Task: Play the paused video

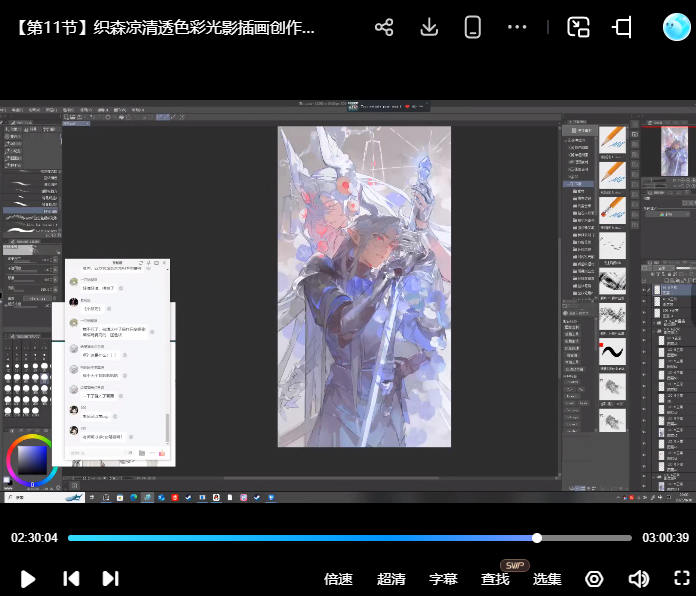Action: click(x=28, y=578)
